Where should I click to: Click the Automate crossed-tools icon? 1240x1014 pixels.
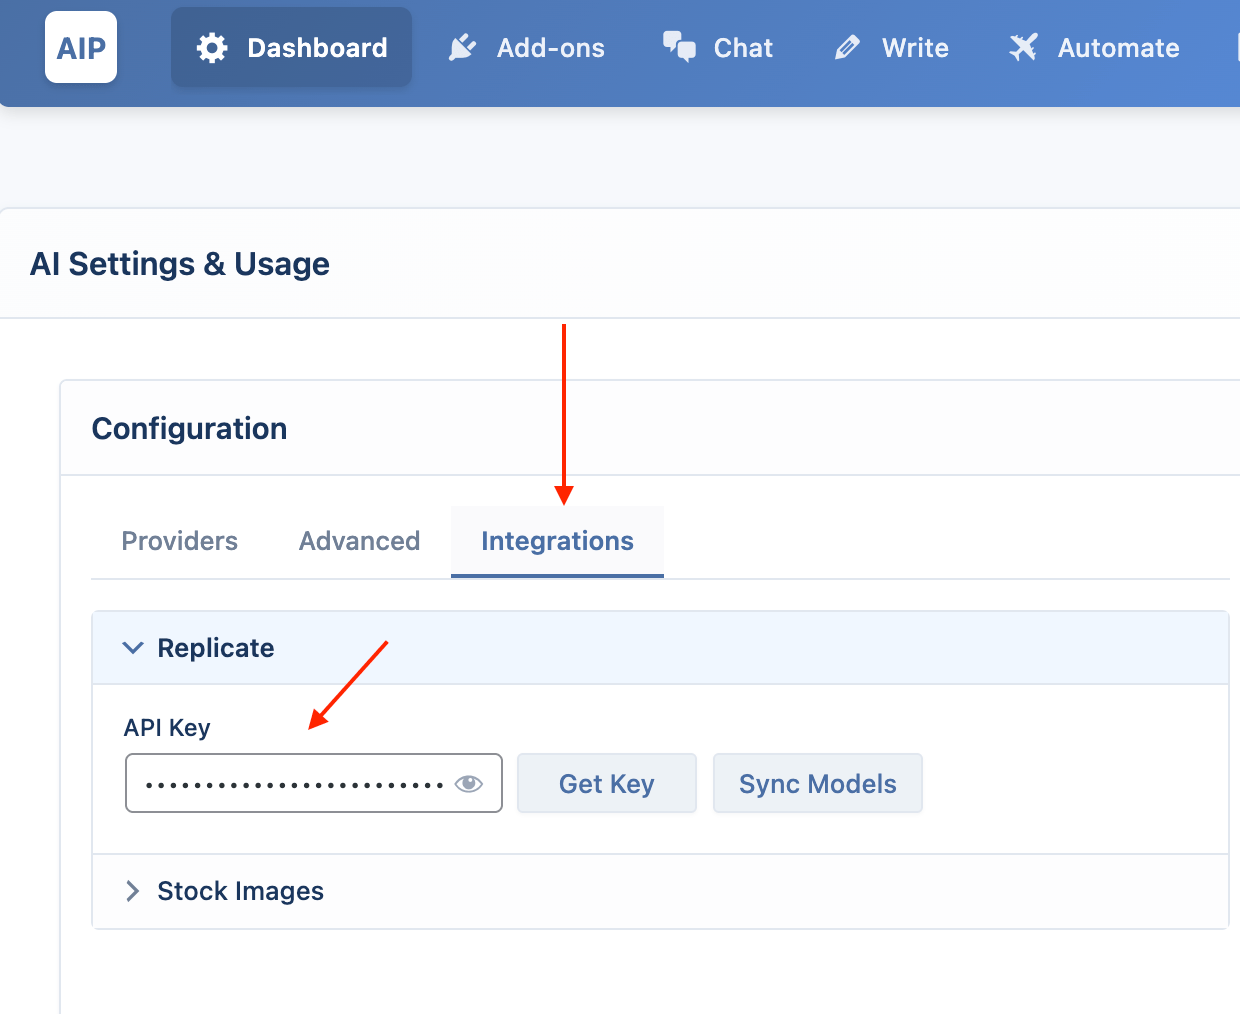[x=1023, y=48]
